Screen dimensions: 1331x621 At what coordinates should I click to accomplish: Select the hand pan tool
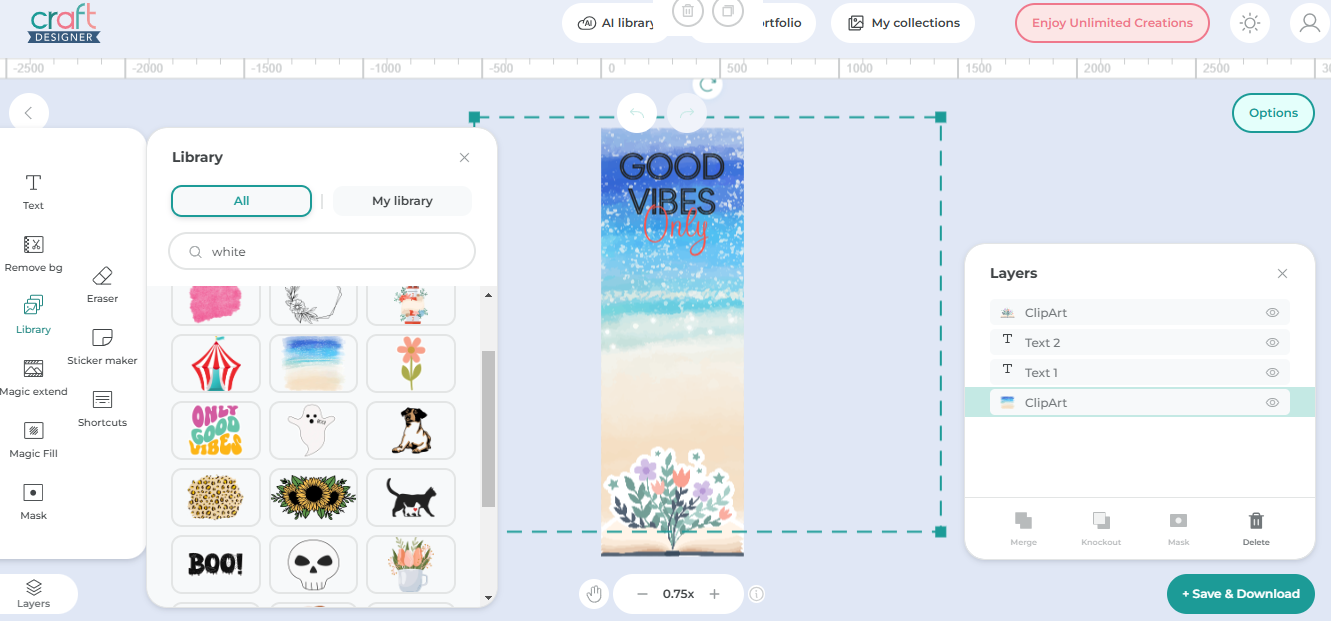(594, 594)
